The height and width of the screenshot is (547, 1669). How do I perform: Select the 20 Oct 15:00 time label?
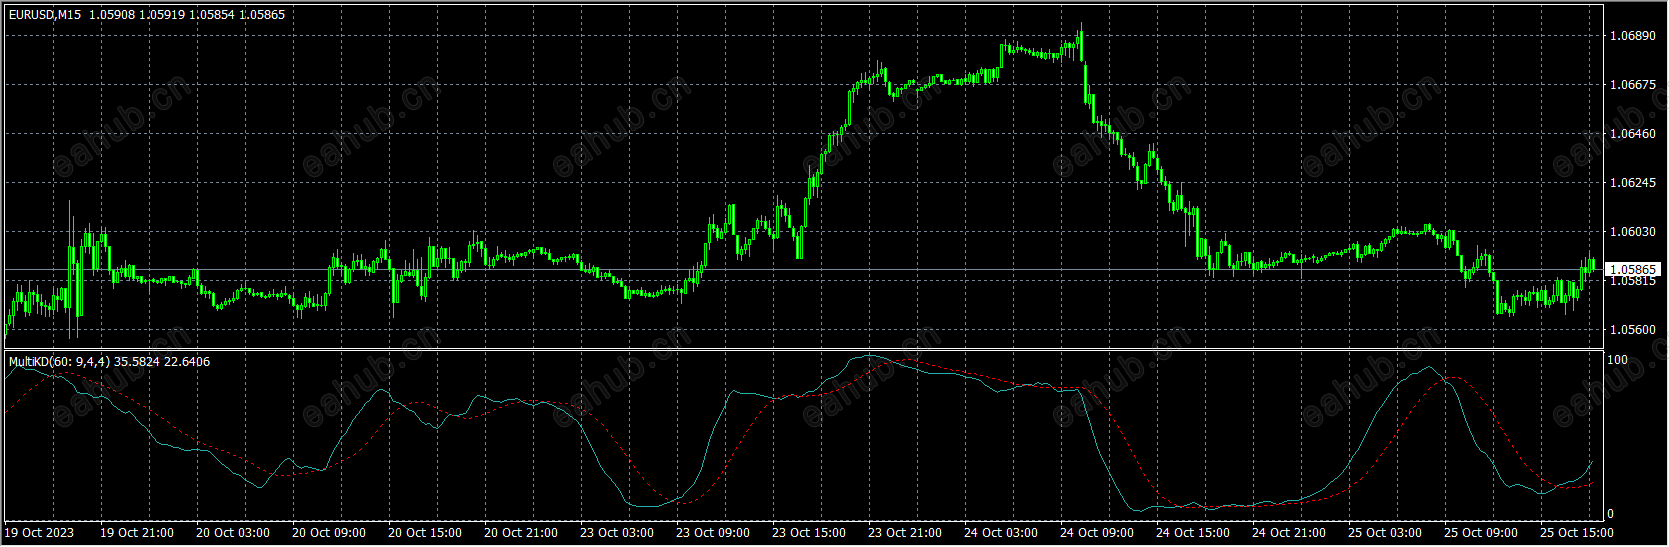tap(425, 533)
